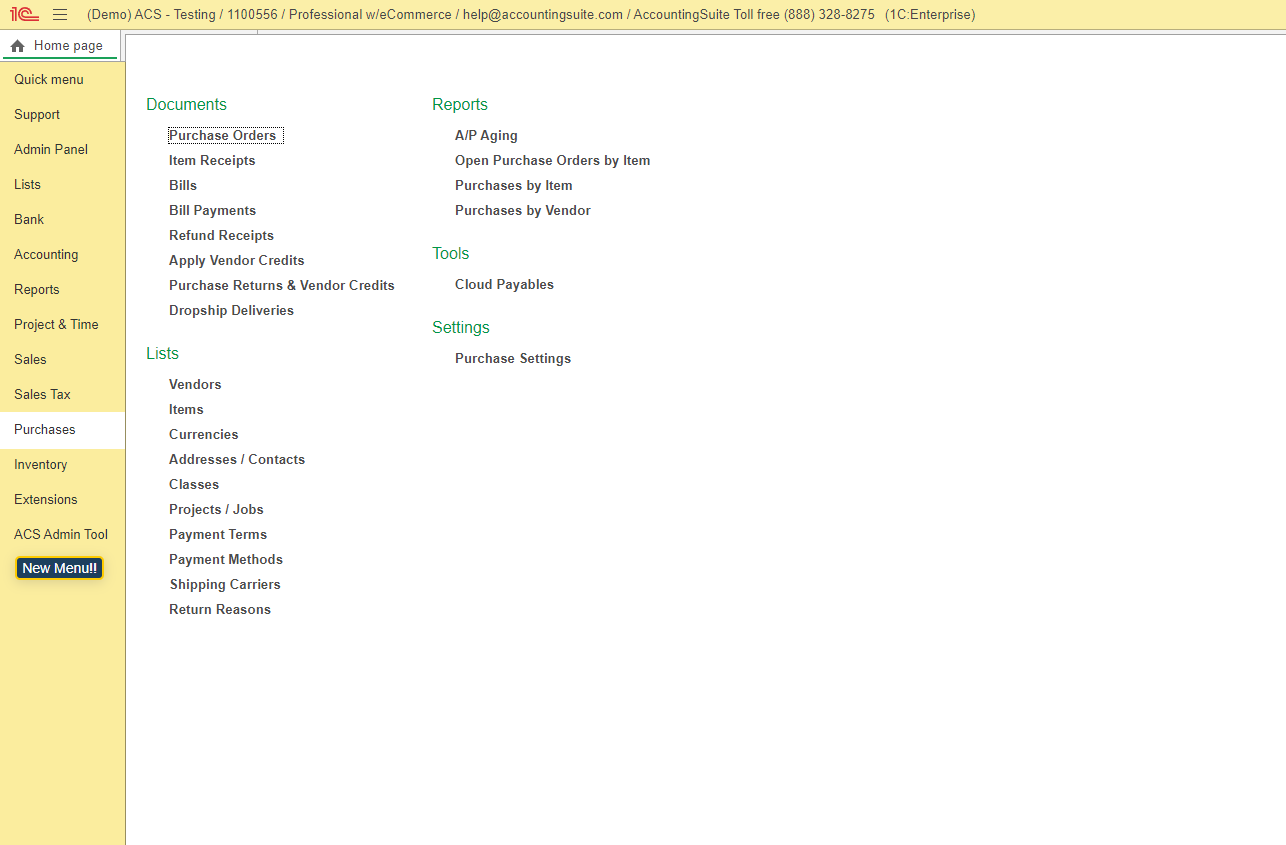The height and width of the screenshot is (845, 1286).
Task: Open Item Receipts link
Action: [x=212, y=161]
